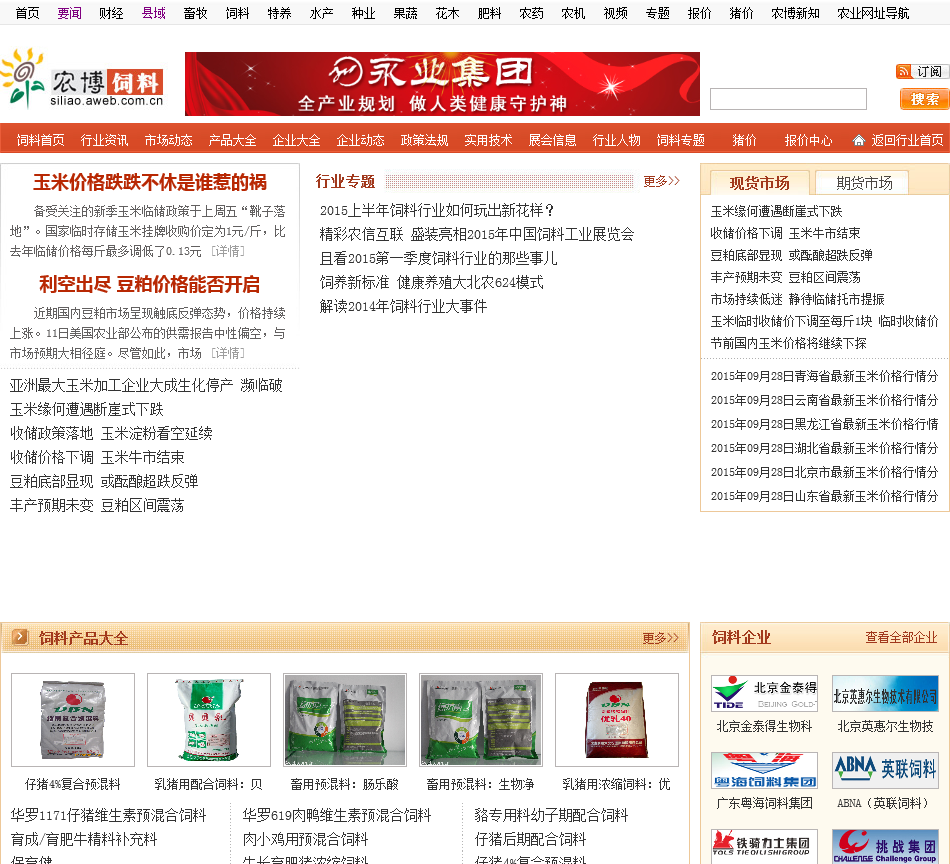Image resolution: width=950 pixels, height=864 pixels.
Task: Open 貉专用料幼子期配合饲料
Action: [551, 815]
